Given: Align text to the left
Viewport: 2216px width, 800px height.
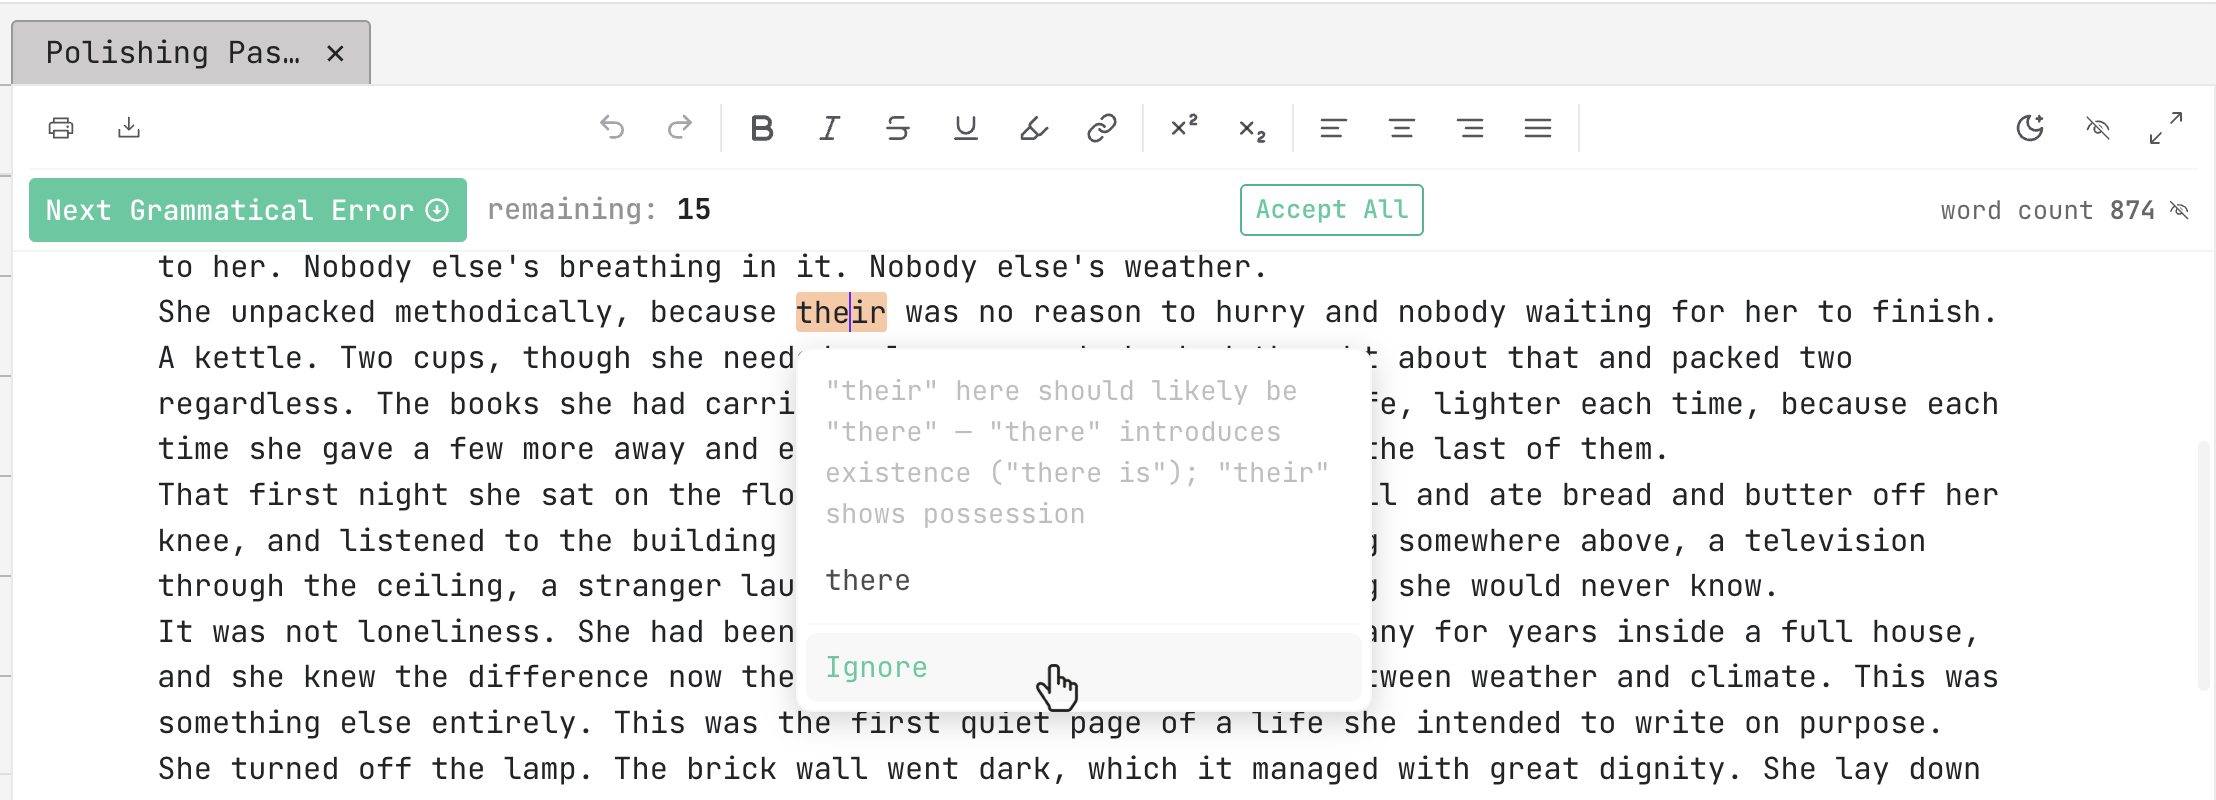Looking at the screenshot, I should click(x=1334, y=128).
